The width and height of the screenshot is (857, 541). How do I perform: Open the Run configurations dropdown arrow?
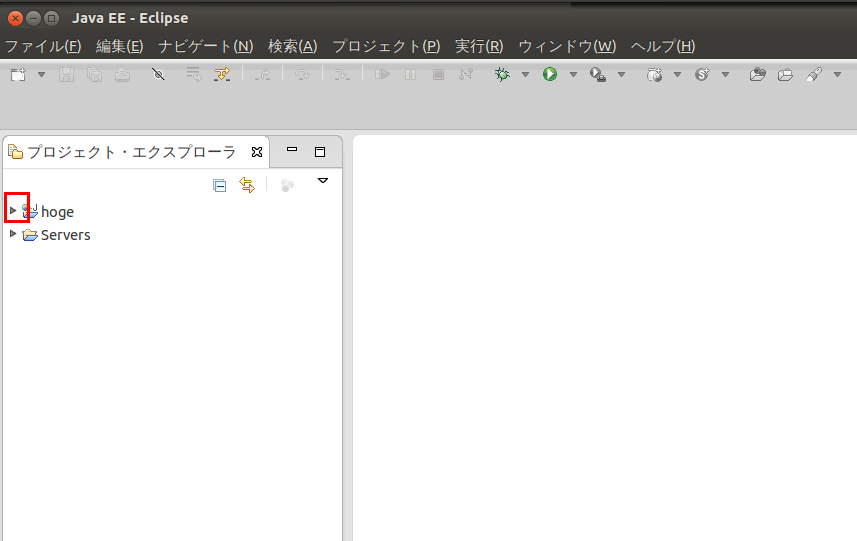573,74
